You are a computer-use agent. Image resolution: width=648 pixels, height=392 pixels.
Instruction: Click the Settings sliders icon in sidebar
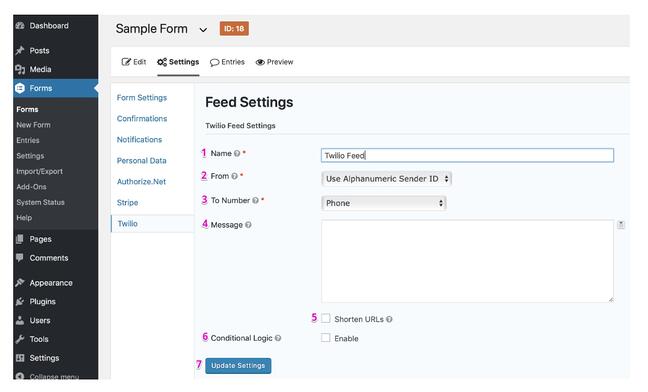(x=20, y=358)
